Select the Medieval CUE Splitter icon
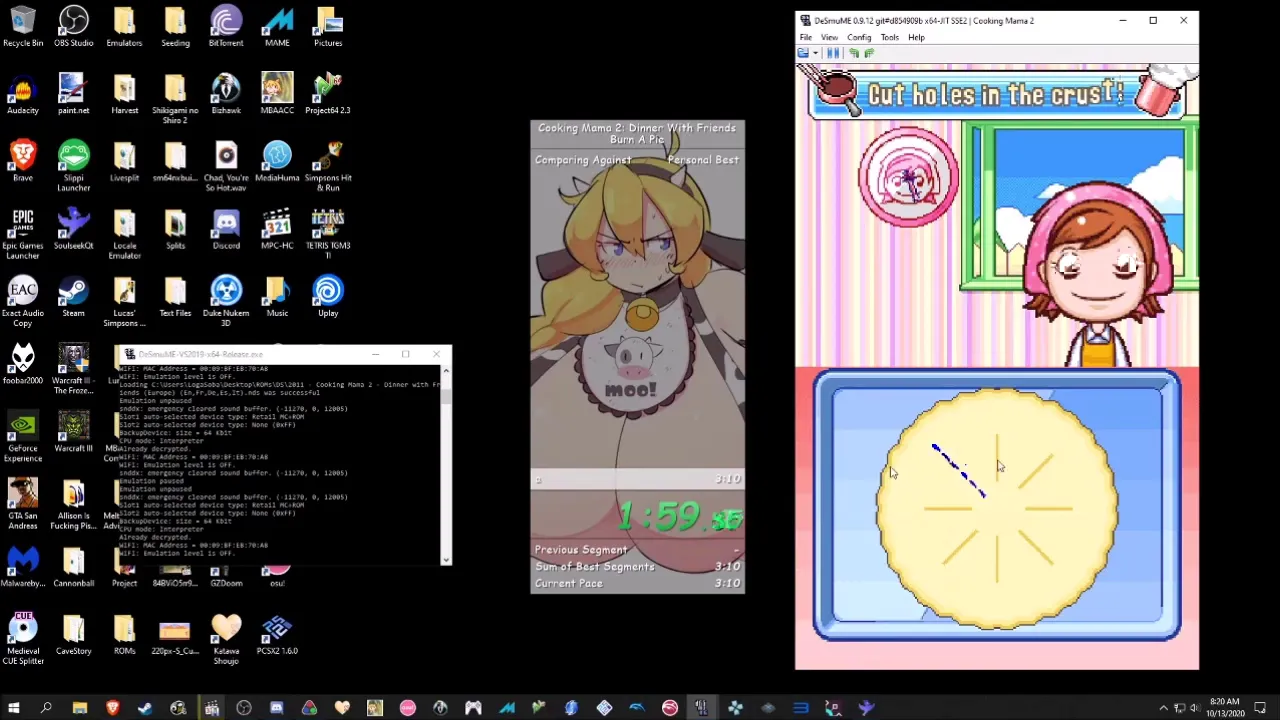1280x720 pixels. click(23, 640)
